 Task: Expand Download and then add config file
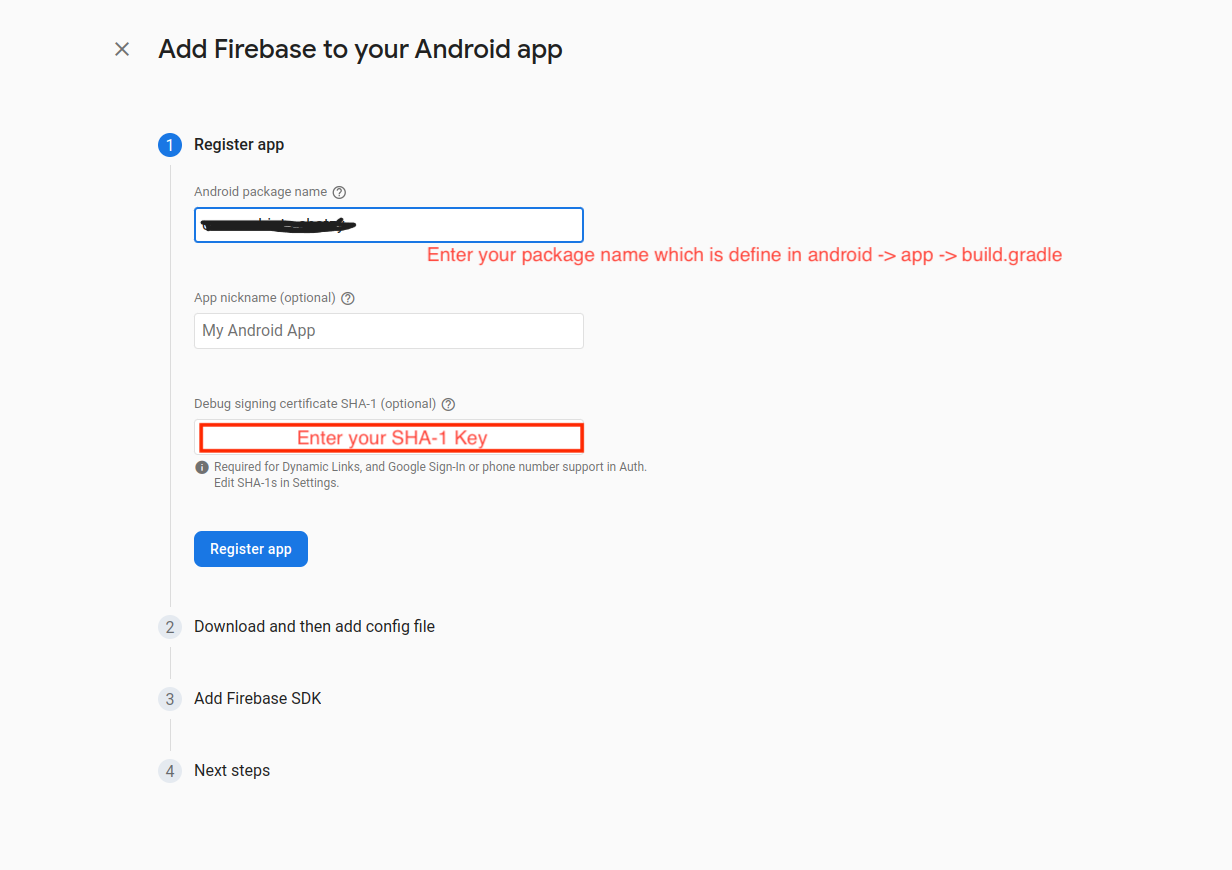tap(314, 627)
